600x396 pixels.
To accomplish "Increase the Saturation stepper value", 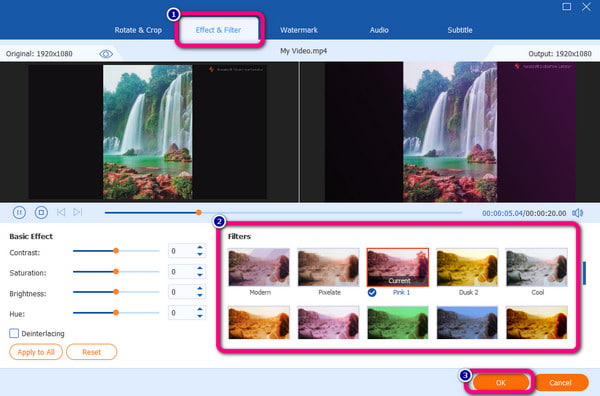I will (200, 268).
